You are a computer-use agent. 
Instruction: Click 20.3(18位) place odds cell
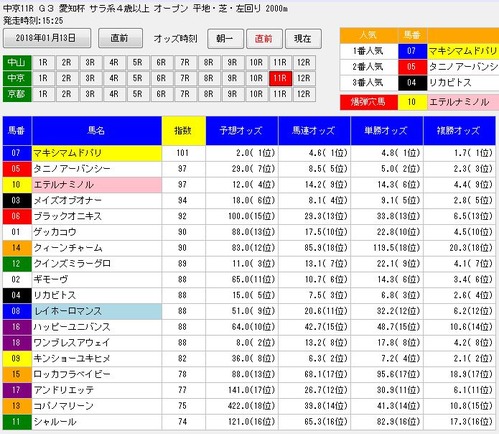(459, 248)
